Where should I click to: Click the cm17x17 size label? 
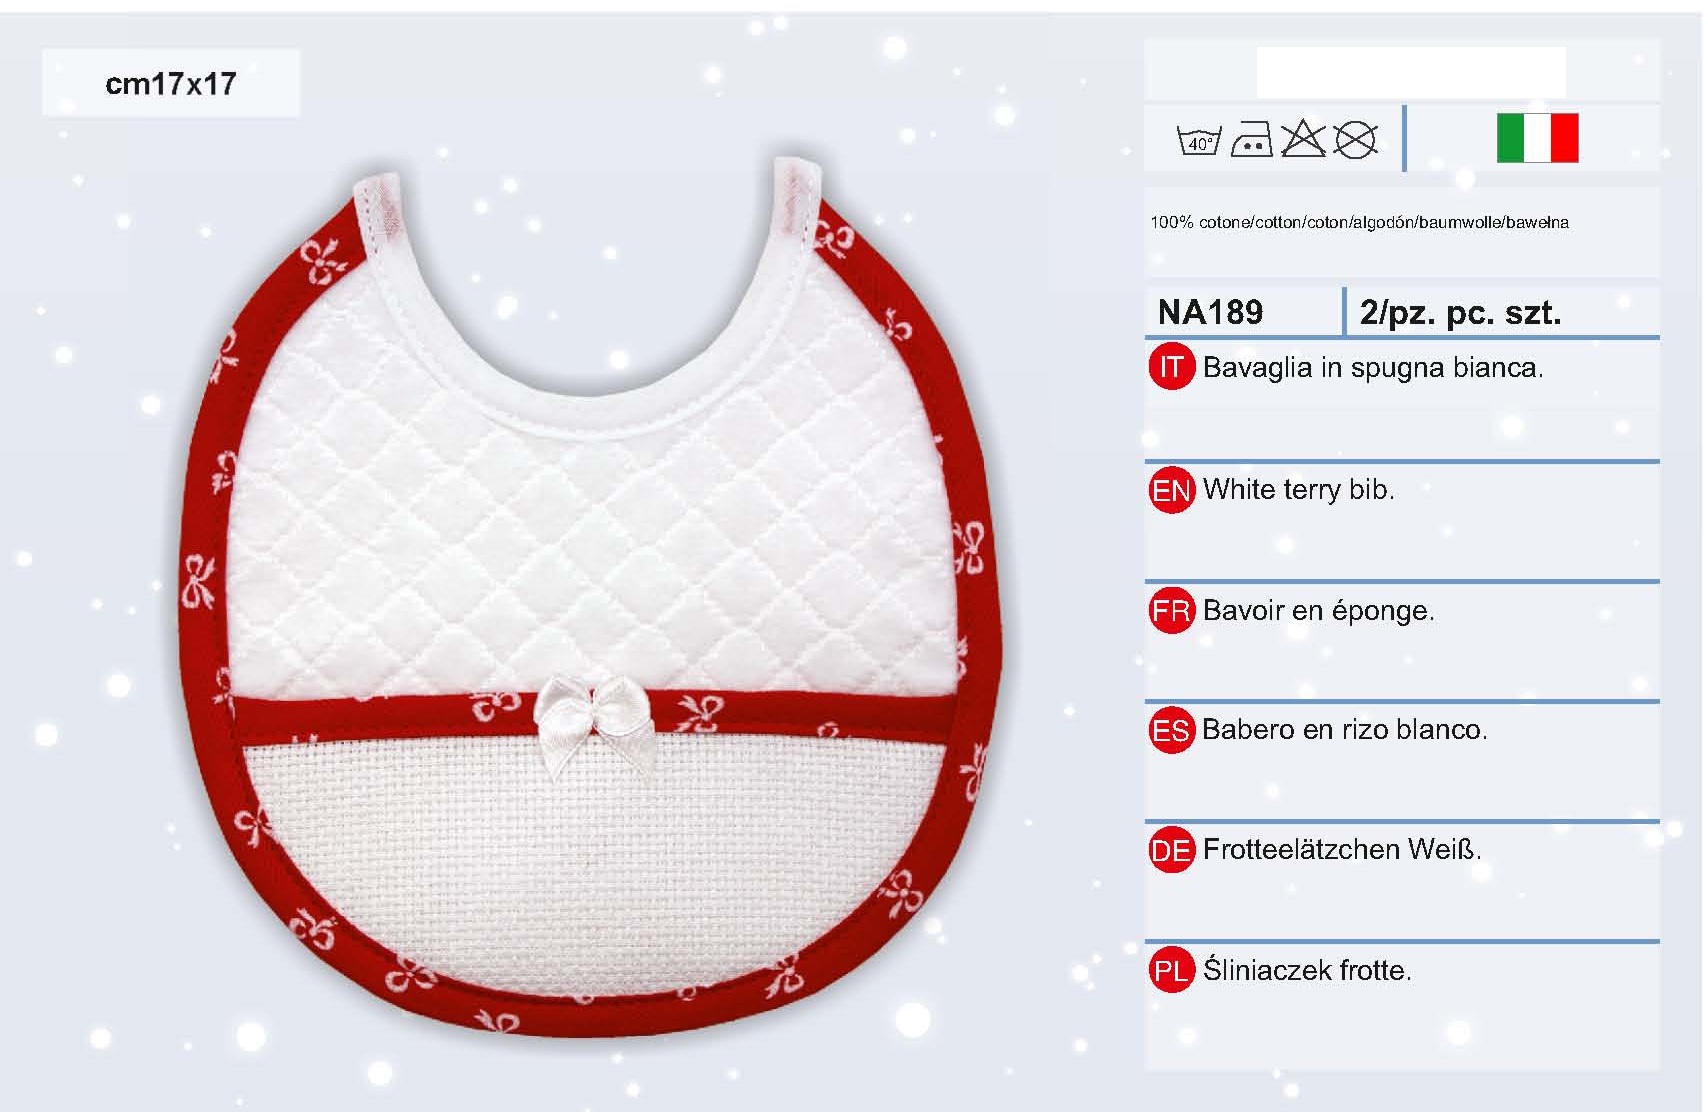click(171, 83)
